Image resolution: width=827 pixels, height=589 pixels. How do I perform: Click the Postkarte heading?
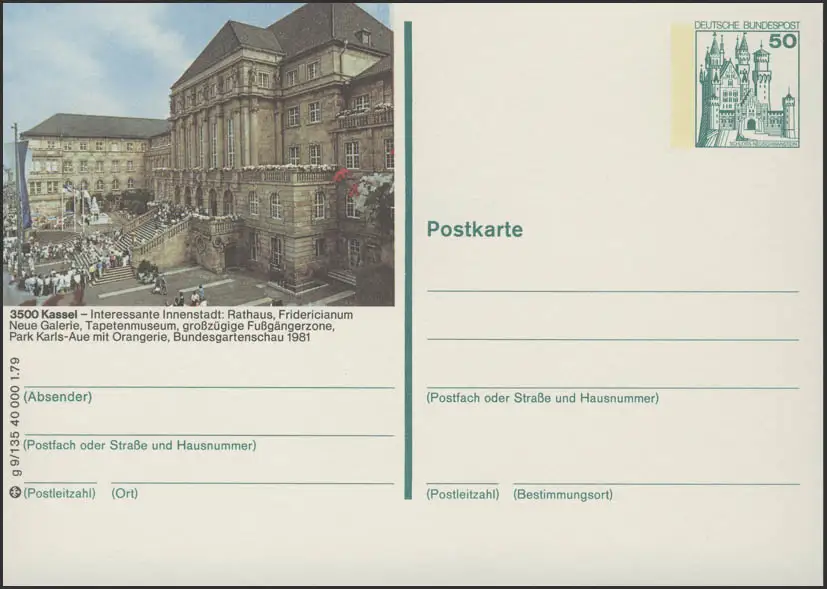[474, 230]
